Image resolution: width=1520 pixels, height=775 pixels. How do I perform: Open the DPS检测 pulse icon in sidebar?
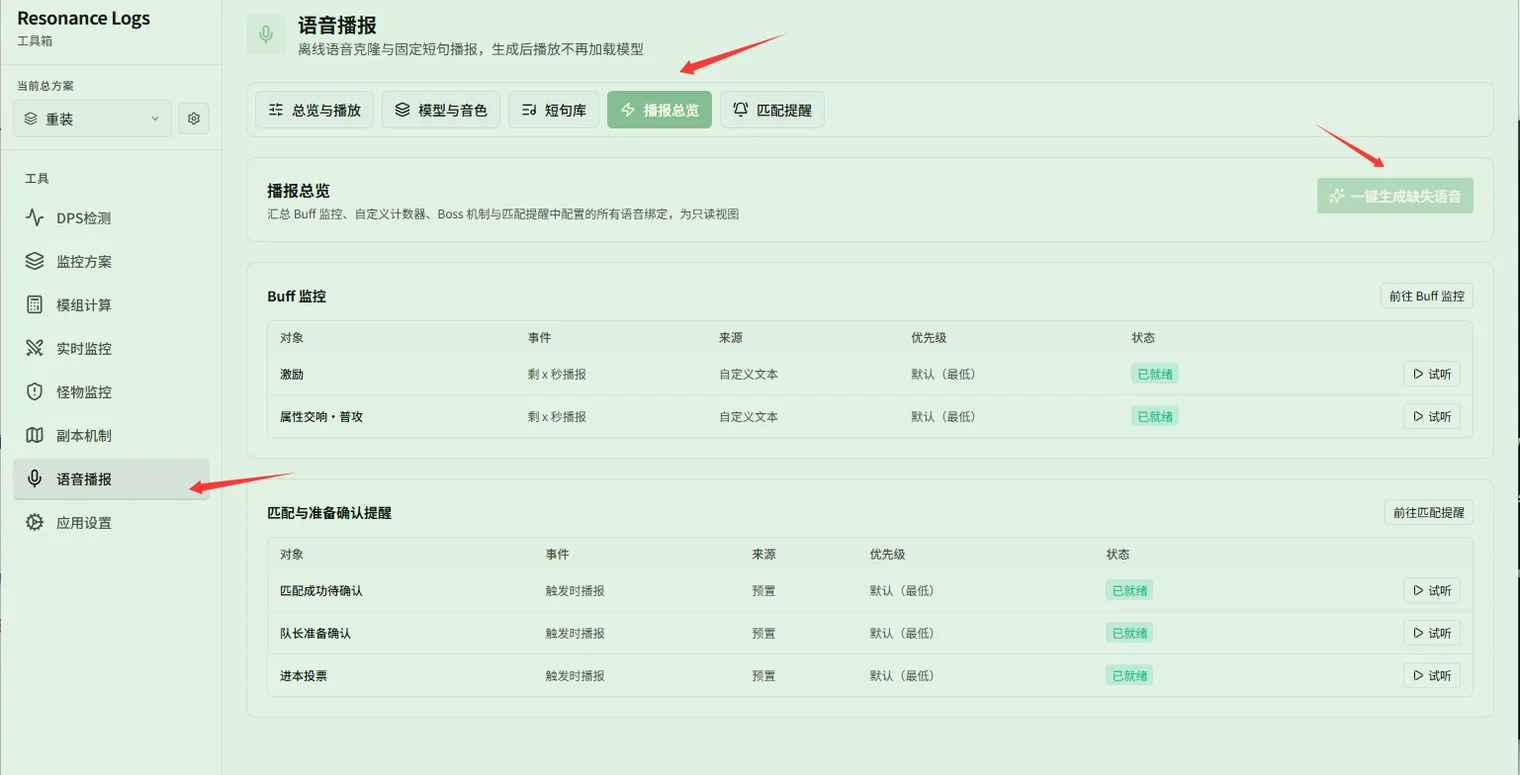35,218
